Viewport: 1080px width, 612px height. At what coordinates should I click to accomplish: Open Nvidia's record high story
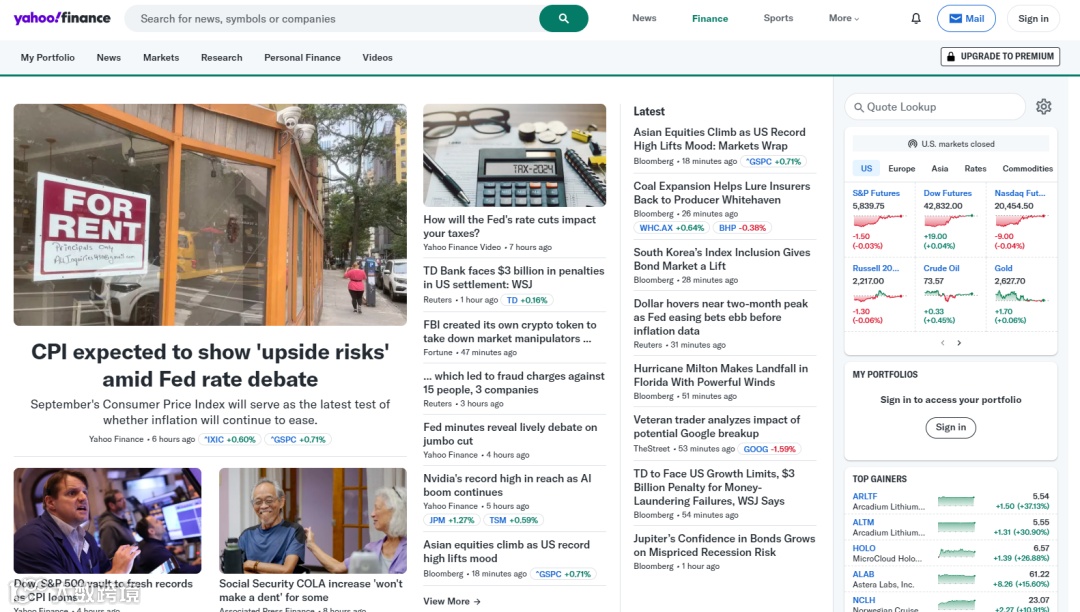click(x=508, y=485)
